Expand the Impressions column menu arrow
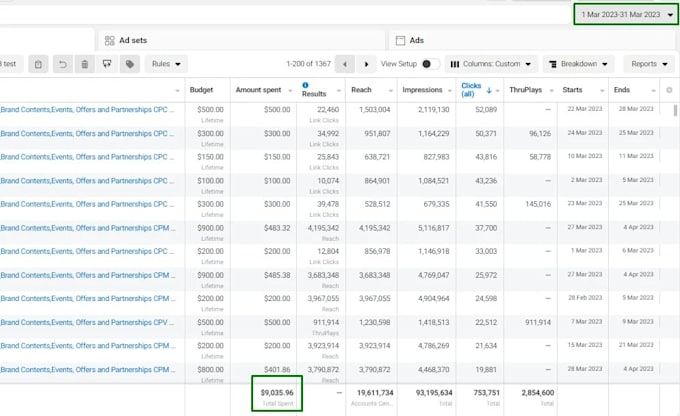The height and width of the screenshot is (416, 680). tap(450, 91)
